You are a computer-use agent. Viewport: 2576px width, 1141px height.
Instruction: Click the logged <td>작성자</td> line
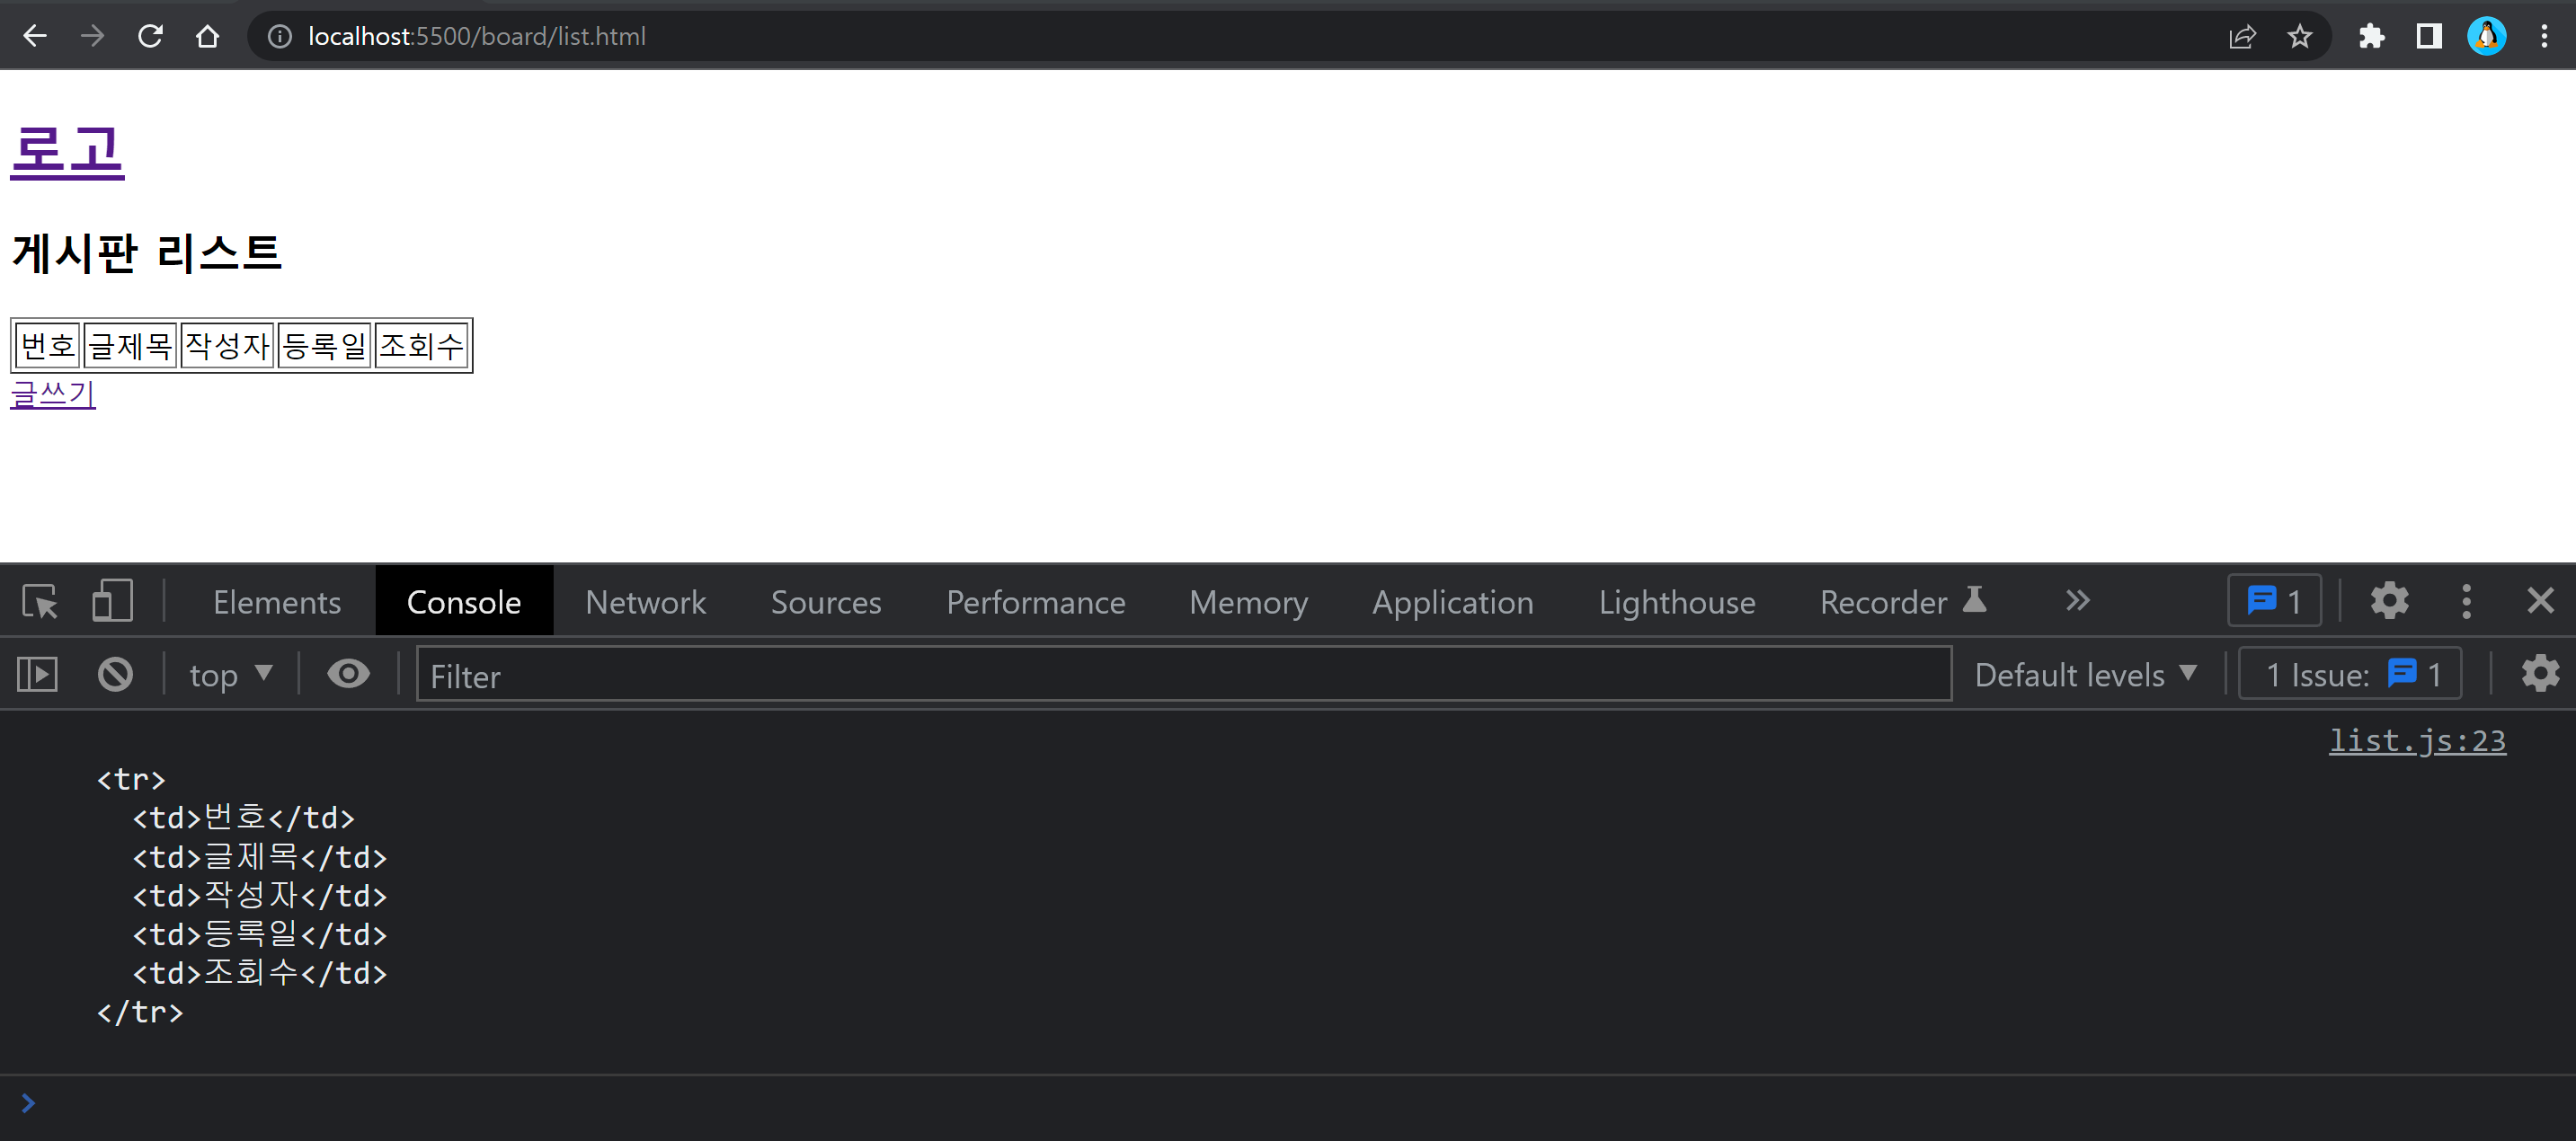tap(260, 895)
